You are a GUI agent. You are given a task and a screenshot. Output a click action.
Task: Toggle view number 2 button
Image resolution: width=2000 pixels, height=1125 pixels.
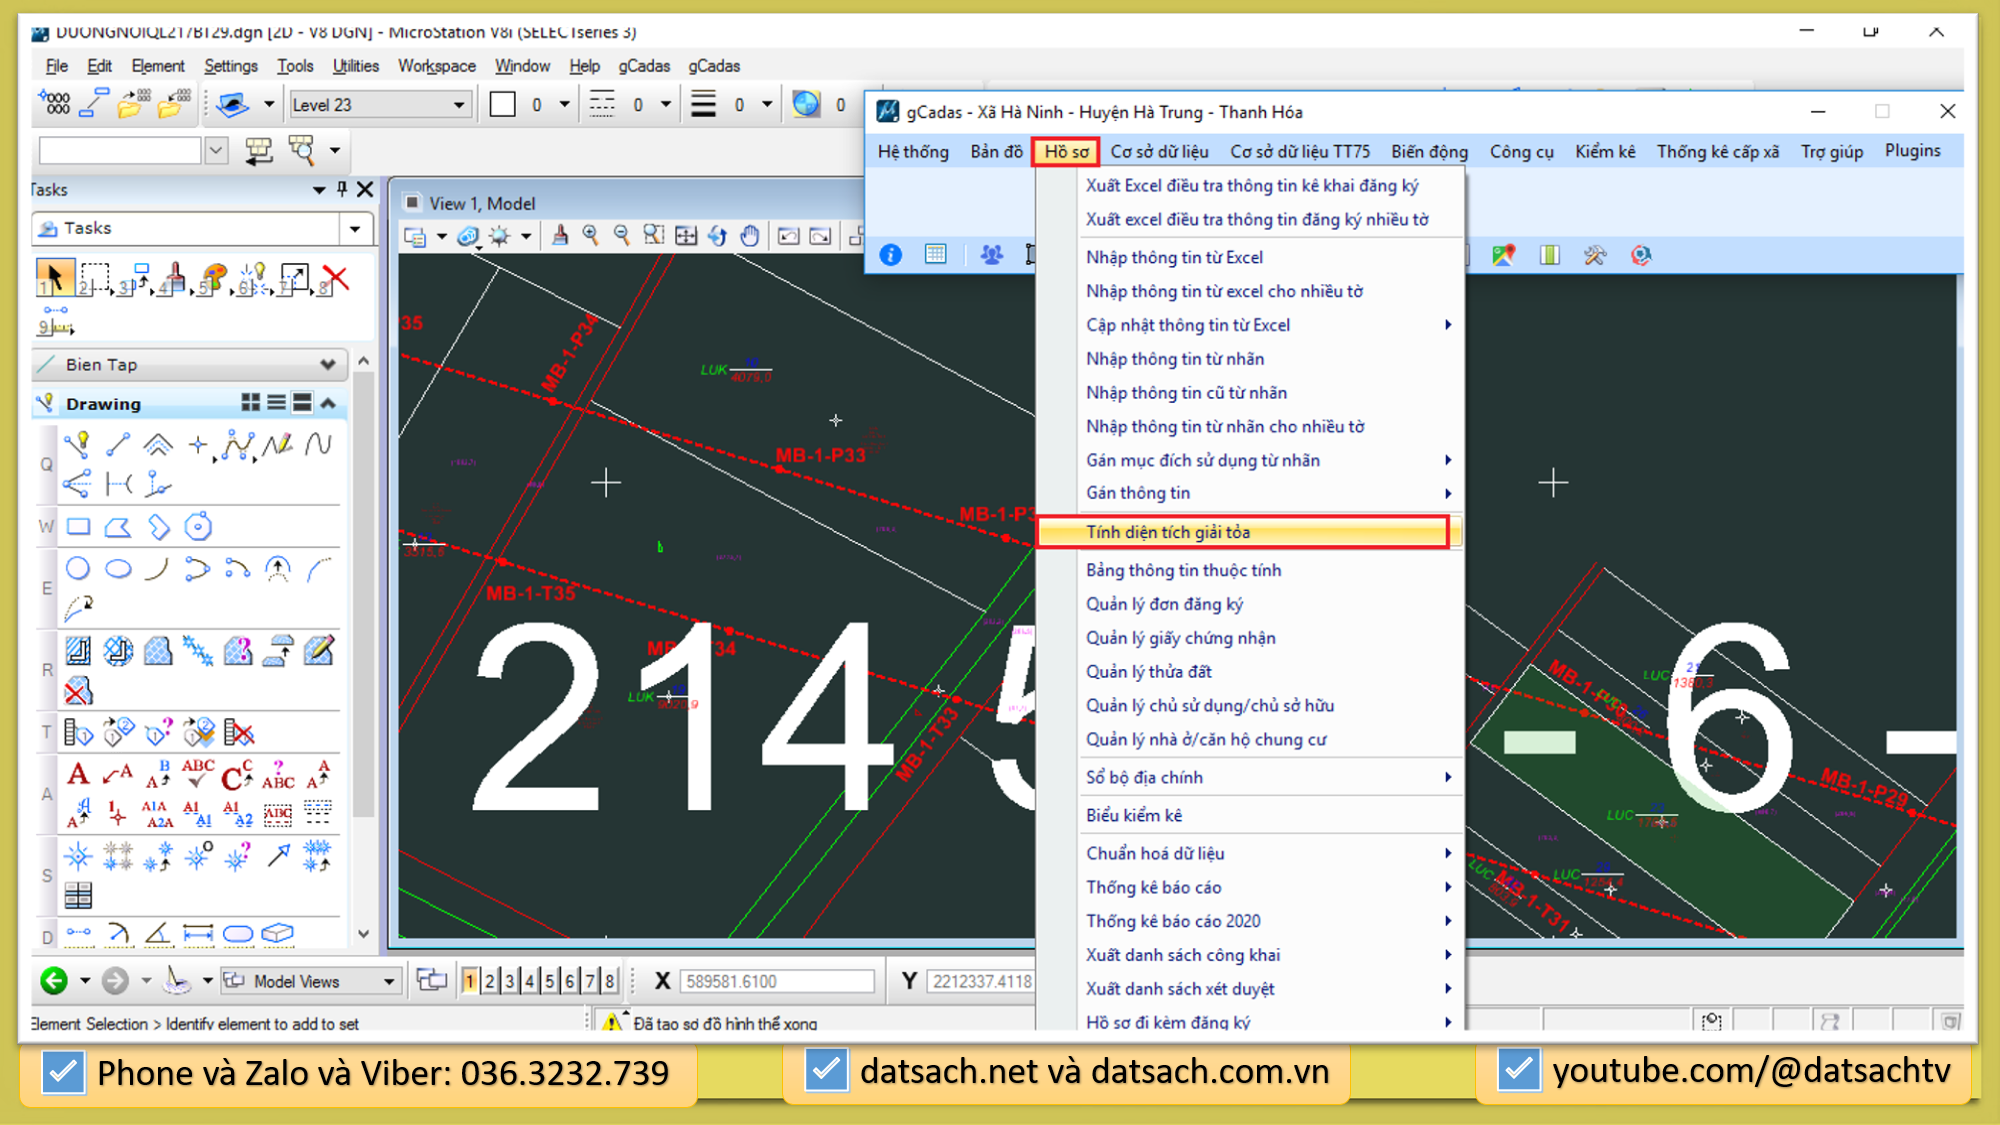pyautogui.click(x=490, y=981)
